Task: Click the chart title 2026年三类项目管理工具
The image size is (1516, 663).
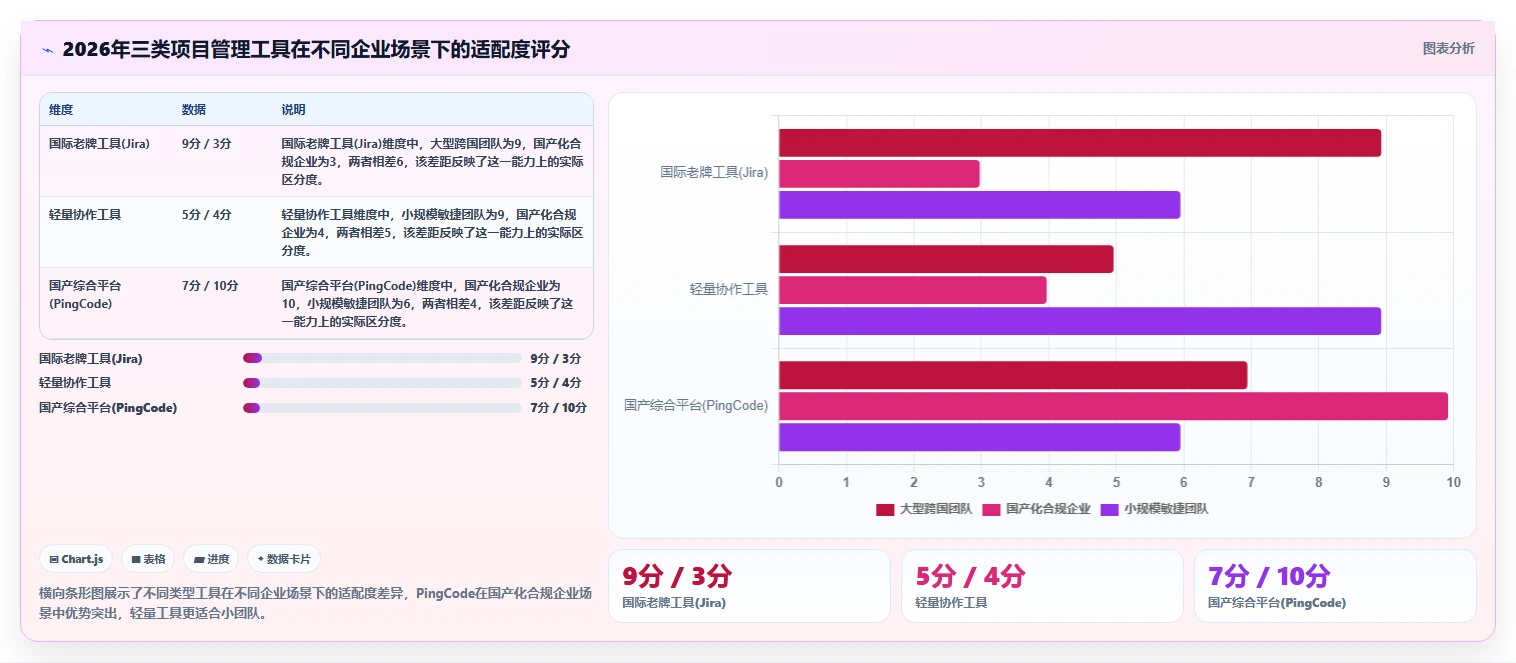Action: 316,49
